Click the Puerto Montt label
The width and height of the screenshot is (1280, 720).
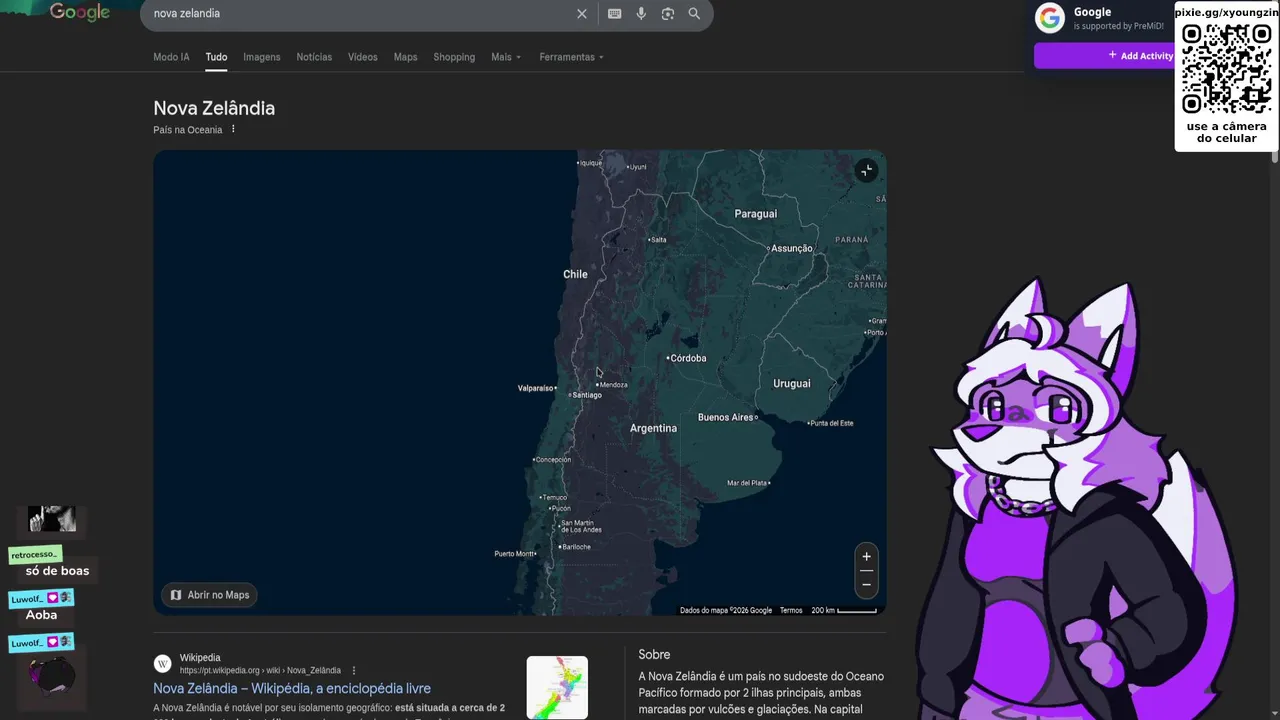pyautogui.click(x=514, y=554)
